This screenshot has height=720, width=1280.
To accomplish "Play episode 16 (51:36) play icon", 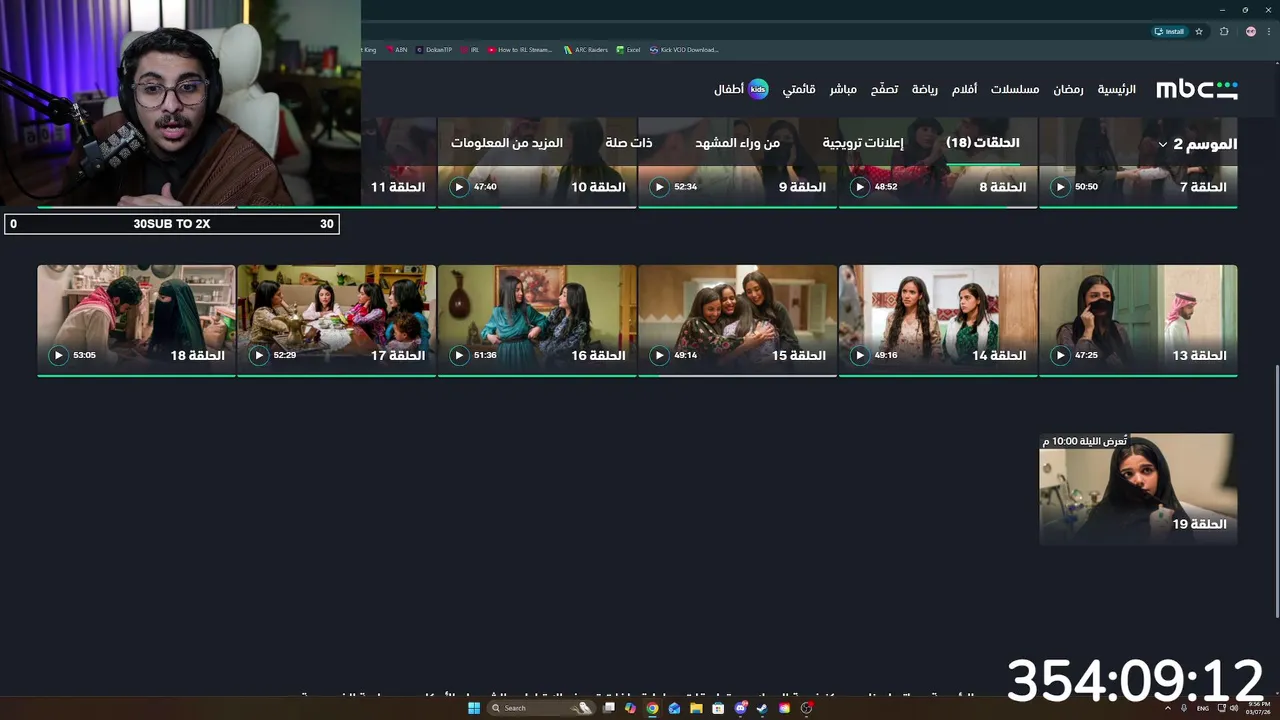I will click(x=459, y=355).
